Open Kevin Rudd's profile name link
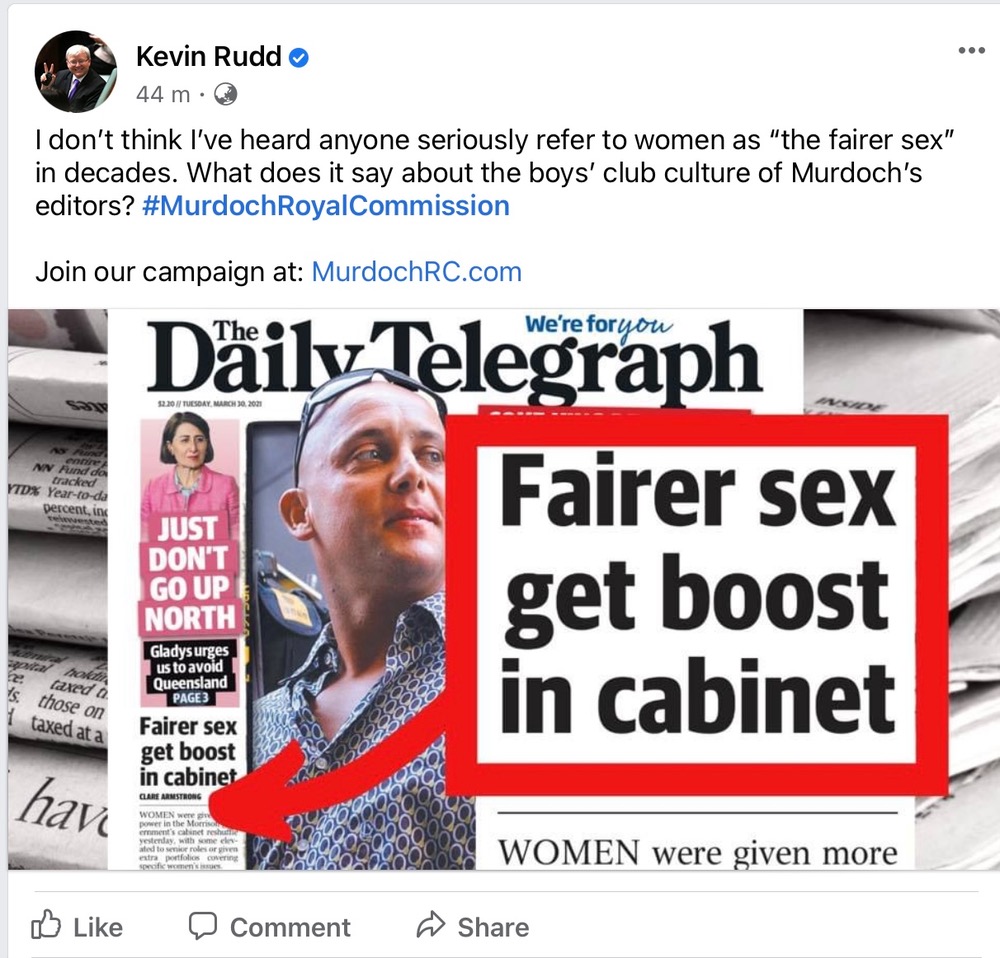Viewport: 1000px width, 958px height. click(x=209, y=57)
